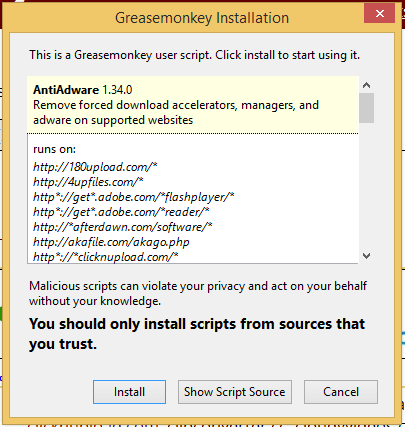Select the http://180upload.com/* entry
The width and height of the screenshot is (405, 427).
click(95, 166)
